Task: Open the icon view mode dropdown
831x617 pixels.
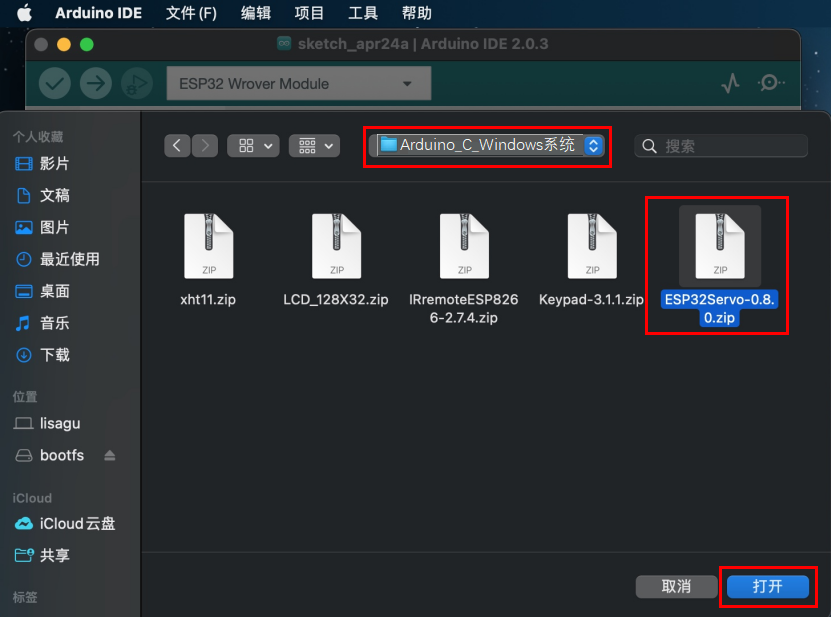Action: point(253,146)
